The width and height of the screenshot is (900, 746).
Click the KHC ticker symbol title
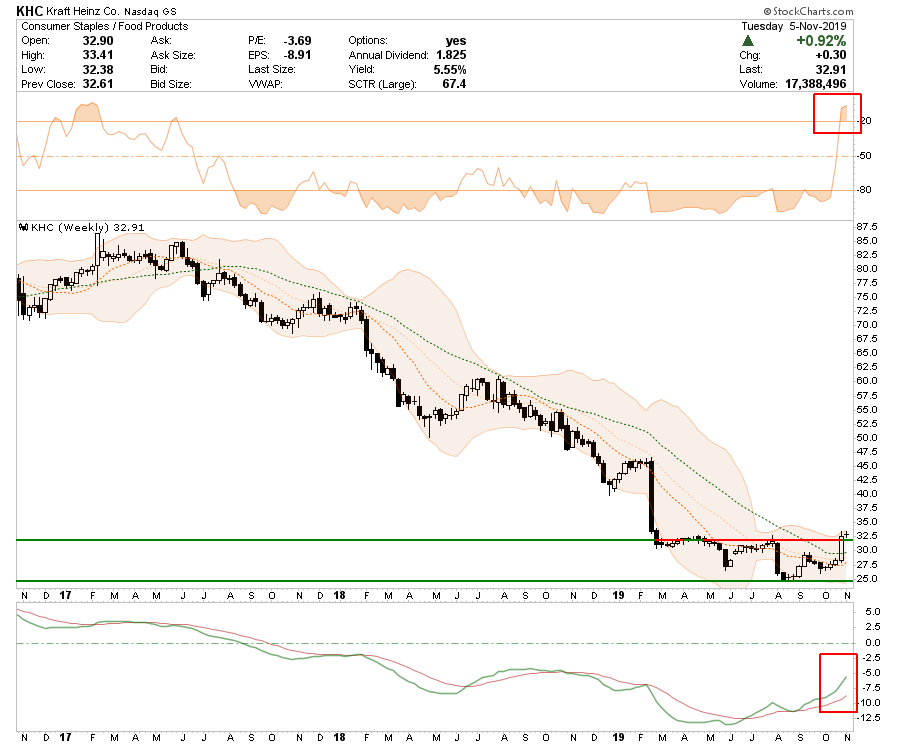[29, 10]
